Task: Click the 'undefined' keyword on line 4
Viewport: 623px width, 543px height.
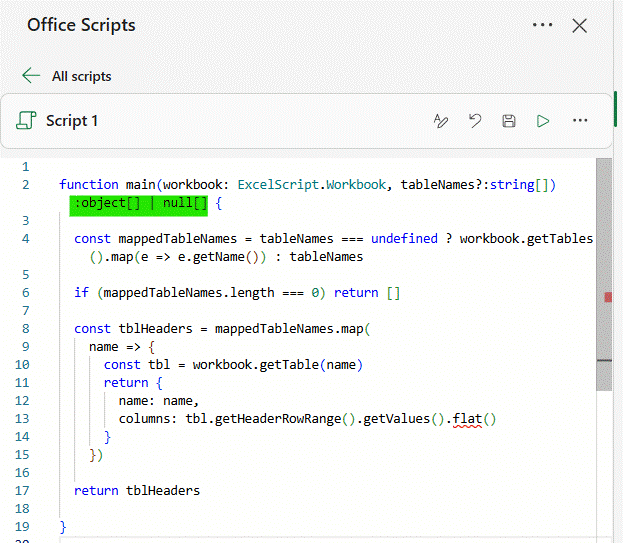Action: tap(404, 239)
